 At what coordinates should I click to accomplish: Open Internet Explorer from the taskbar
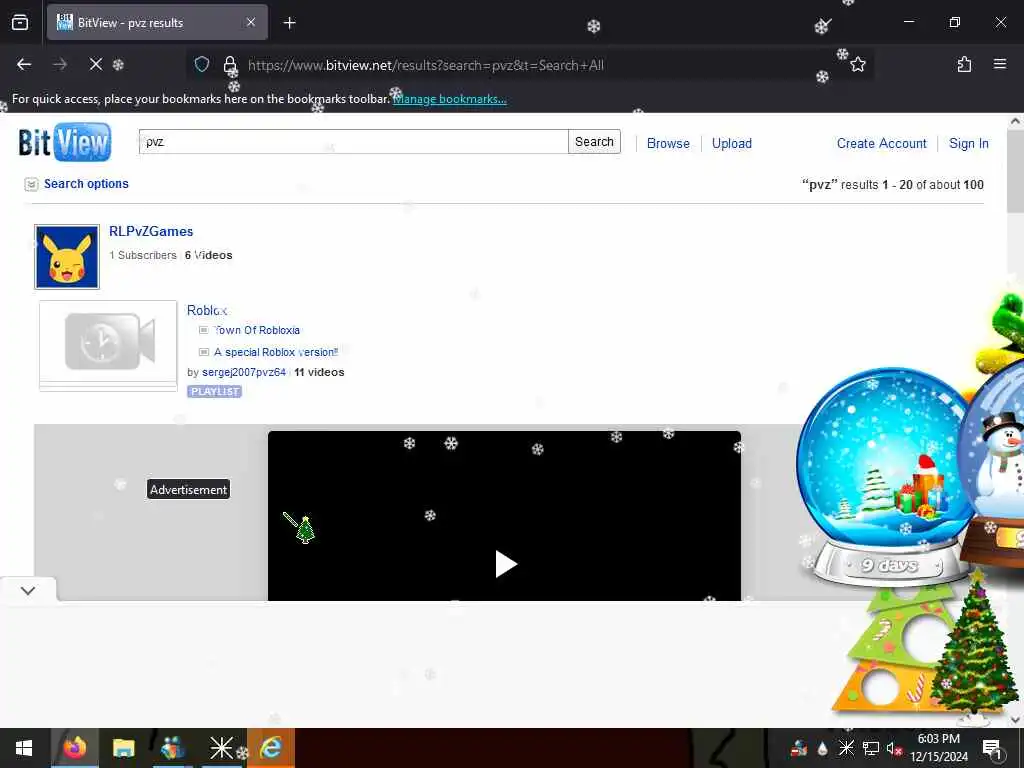270,748
